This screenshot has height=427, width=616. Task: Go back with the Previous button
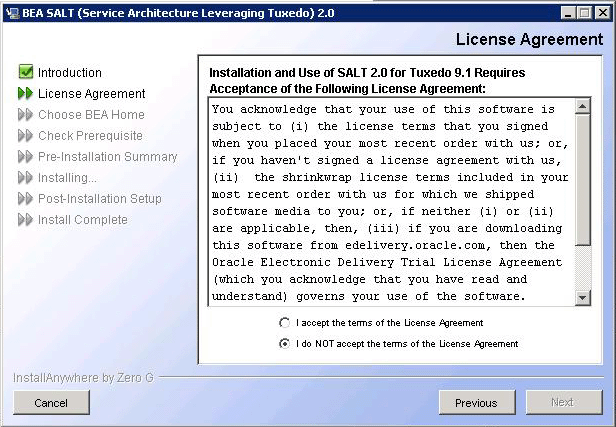pyautogui.click(x=477, y=403)
